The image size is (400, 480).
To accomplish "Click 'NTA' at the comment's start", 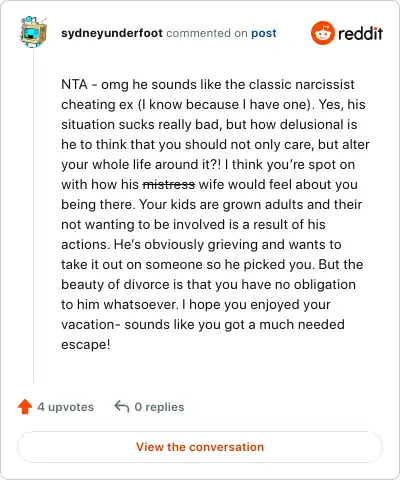I will [x=74, y=84].
